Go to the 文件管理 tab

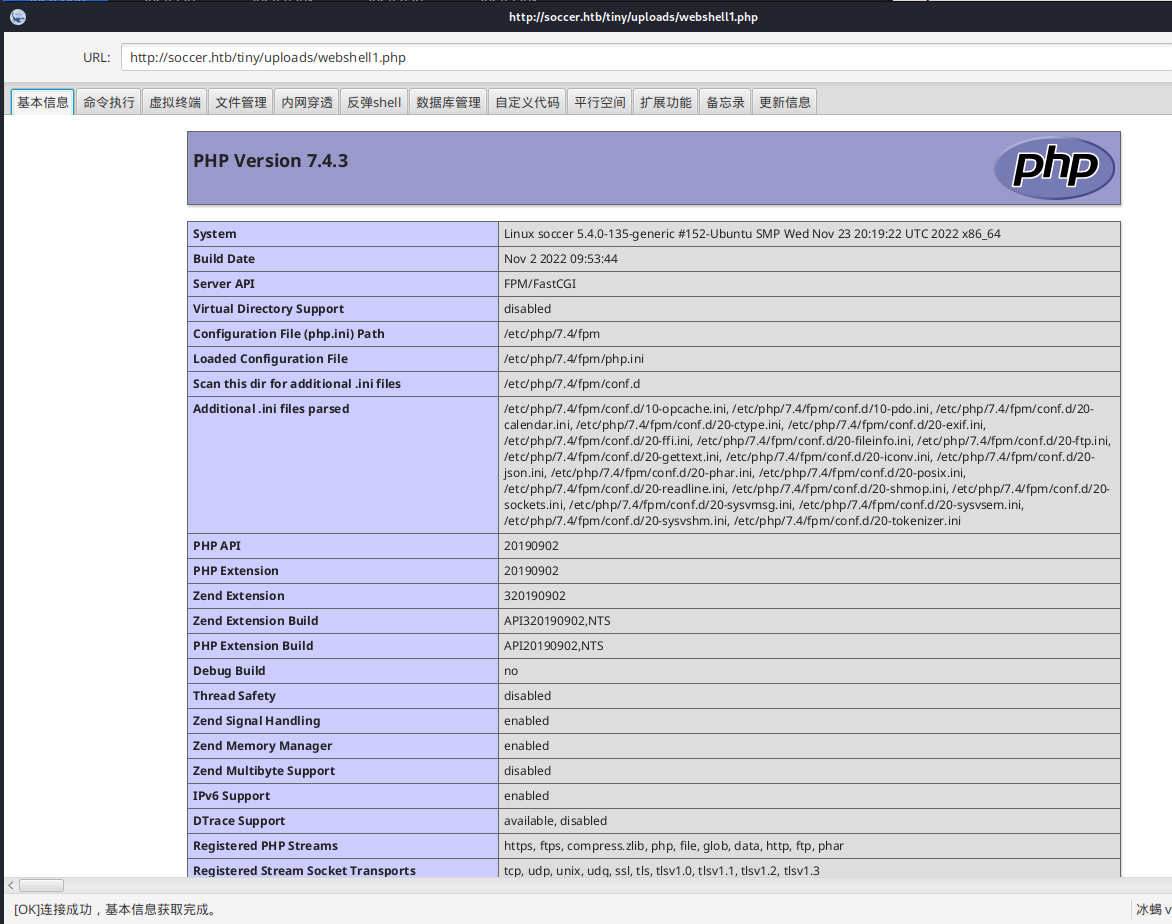[241, 102]
